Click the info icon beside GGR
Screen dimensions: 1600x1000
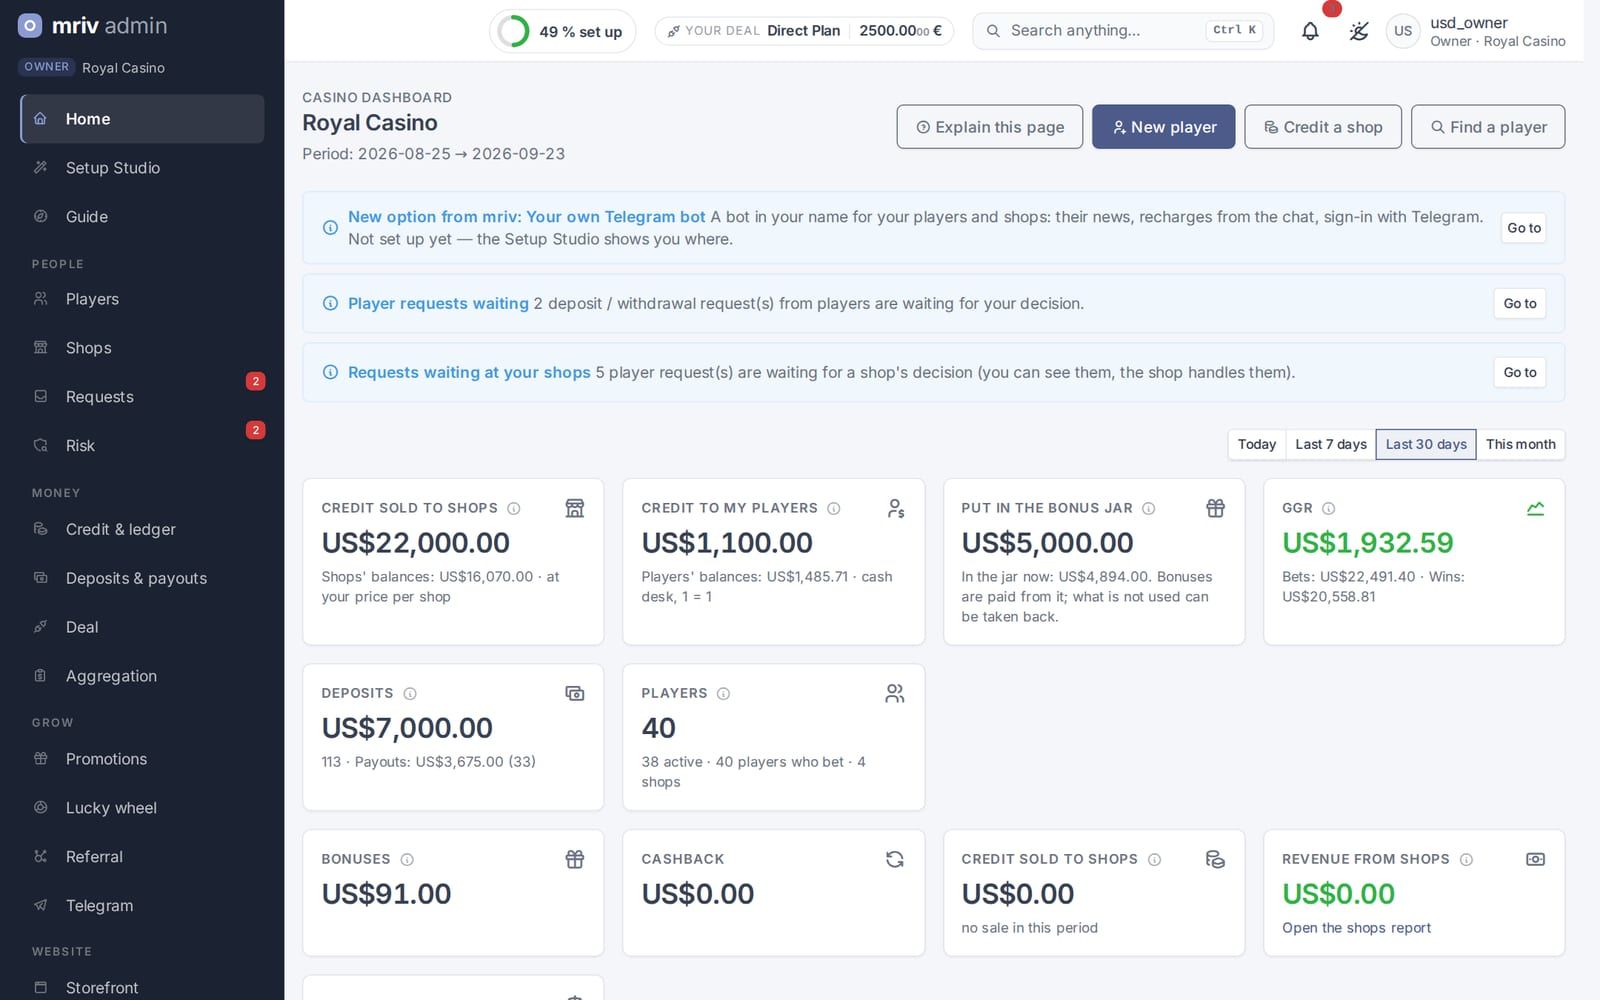(1328, 508)
